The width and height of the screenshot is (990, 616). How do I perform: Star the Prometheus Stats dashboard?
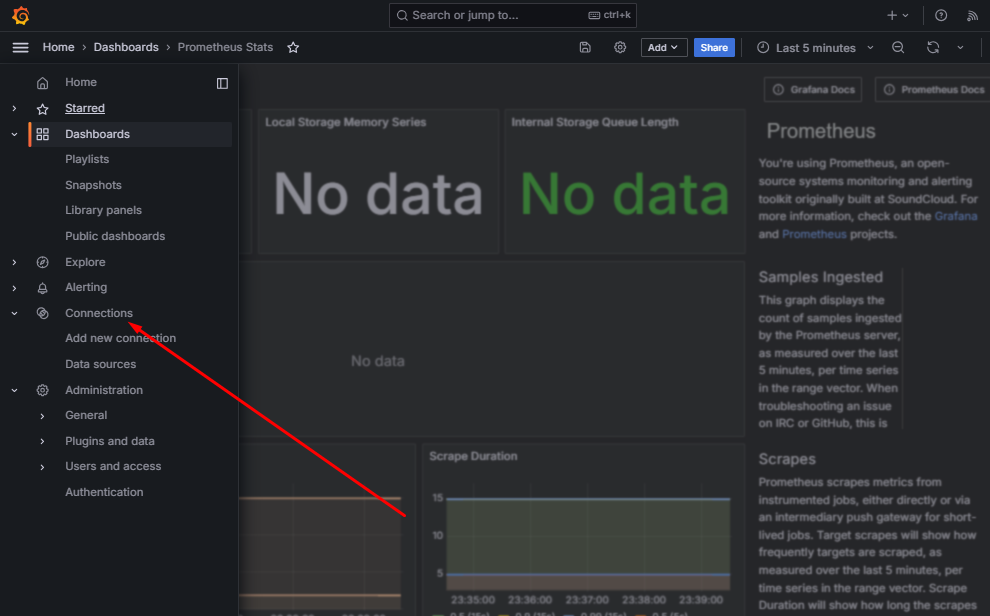293,47
